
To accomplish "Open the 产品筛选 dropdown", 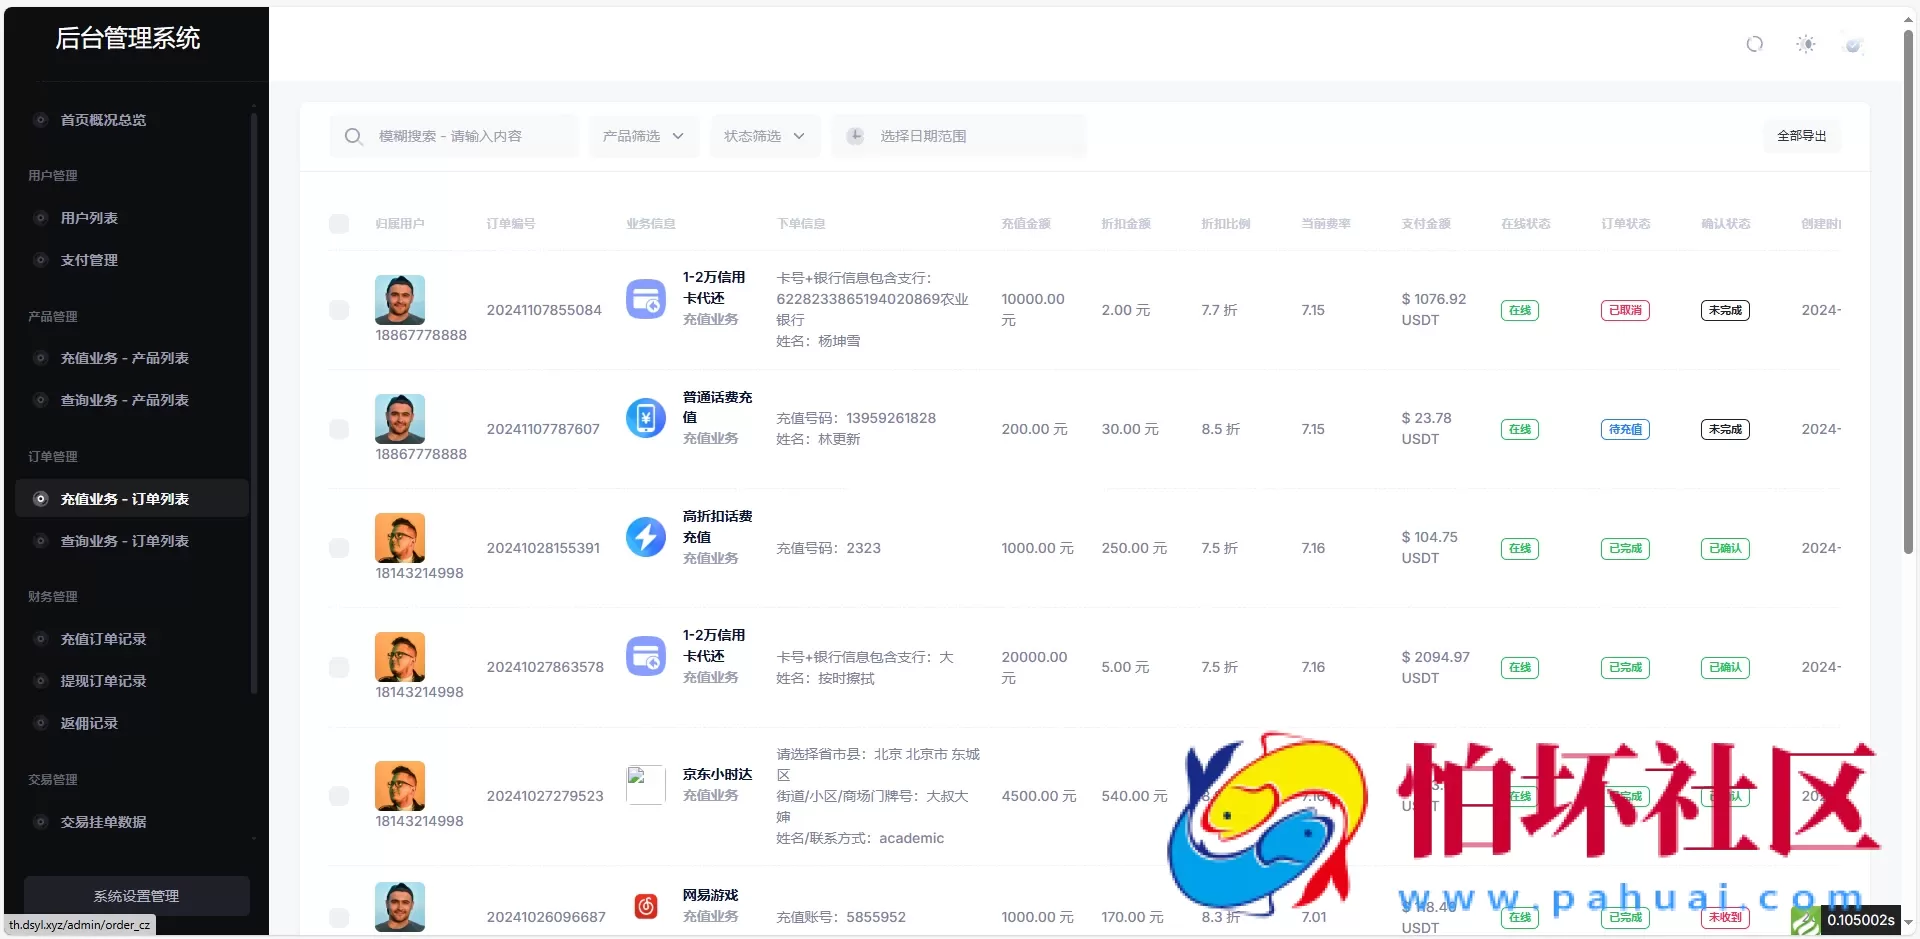I will 643,136.
